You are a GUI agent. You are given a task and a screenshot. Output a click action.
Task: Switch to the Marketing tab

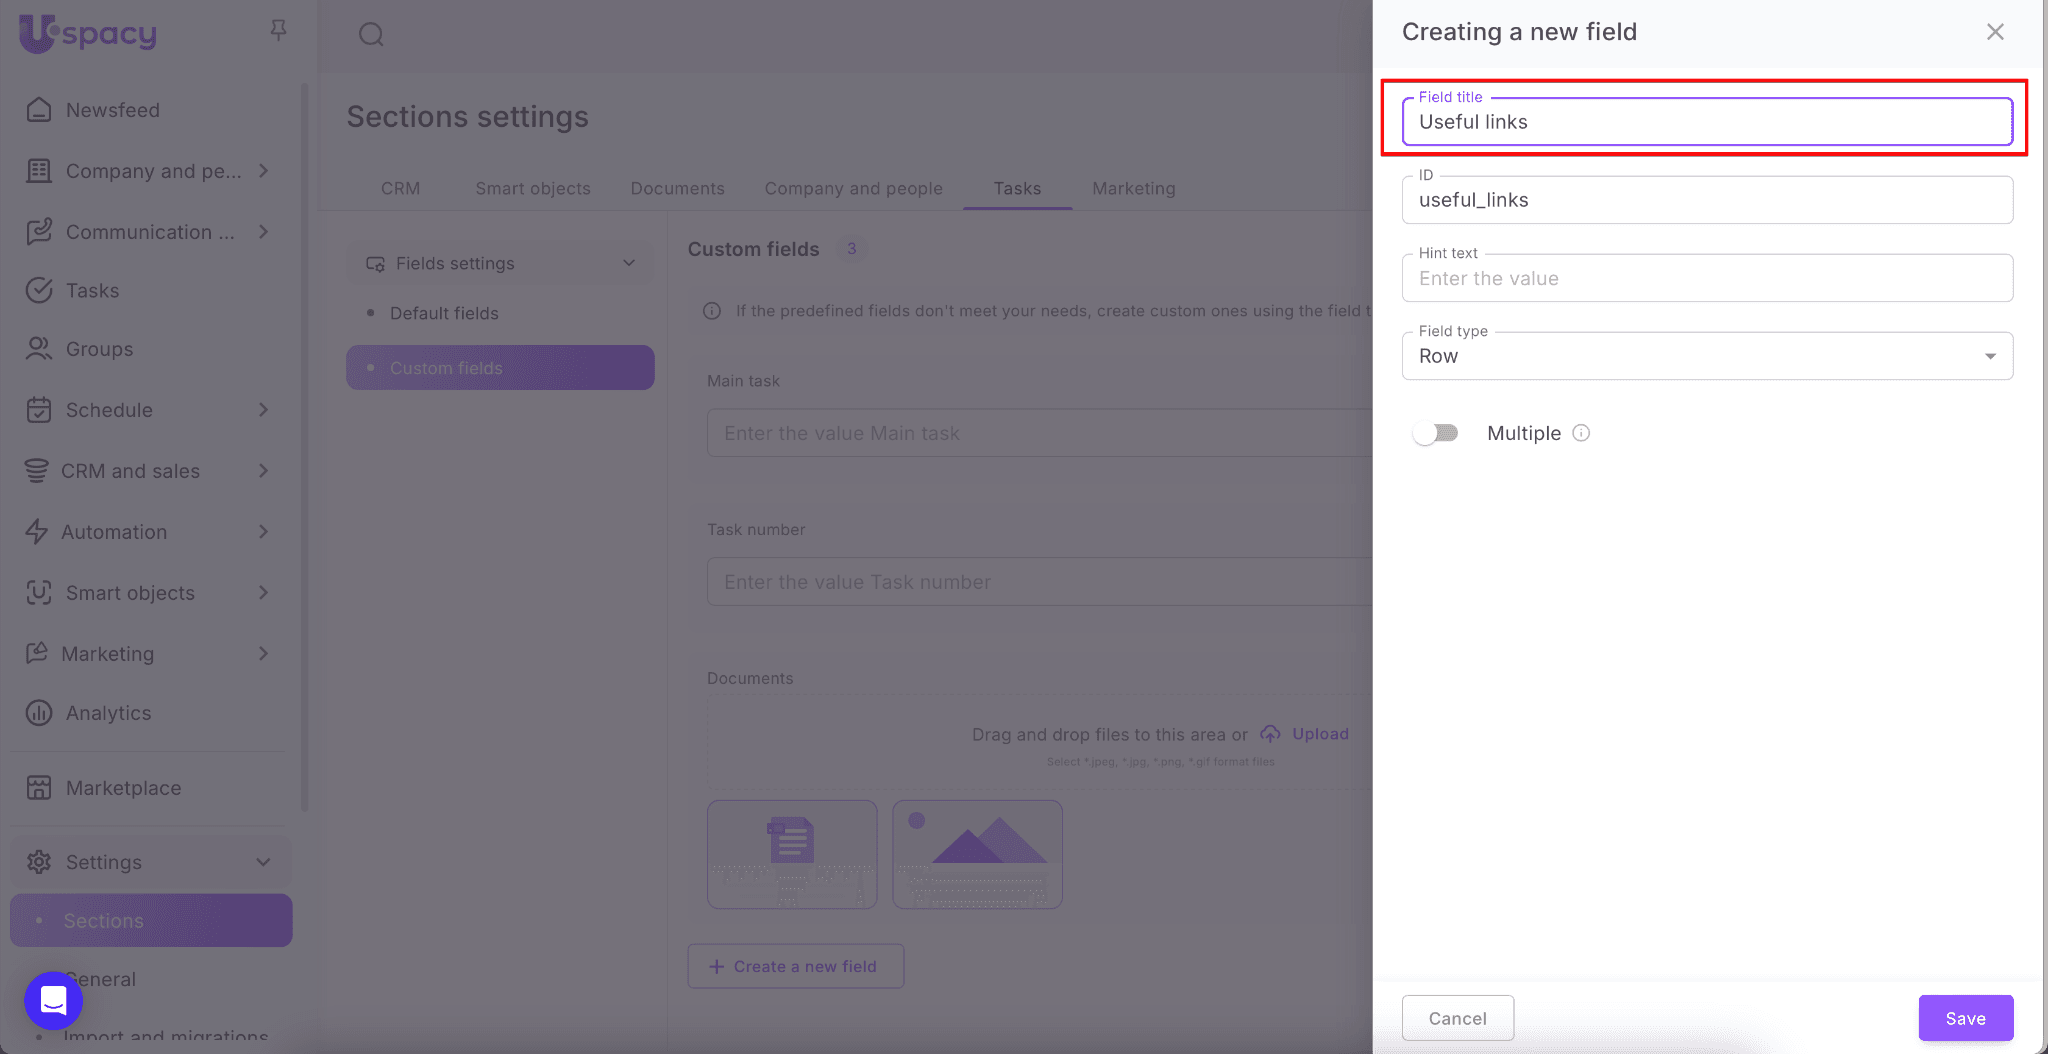click(1133, 188)
